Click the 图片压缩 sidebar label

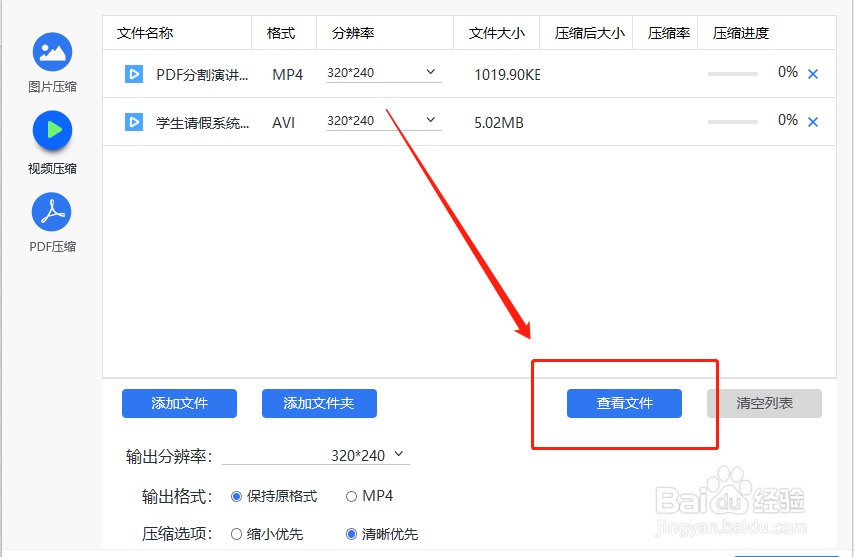coord(52,87)
